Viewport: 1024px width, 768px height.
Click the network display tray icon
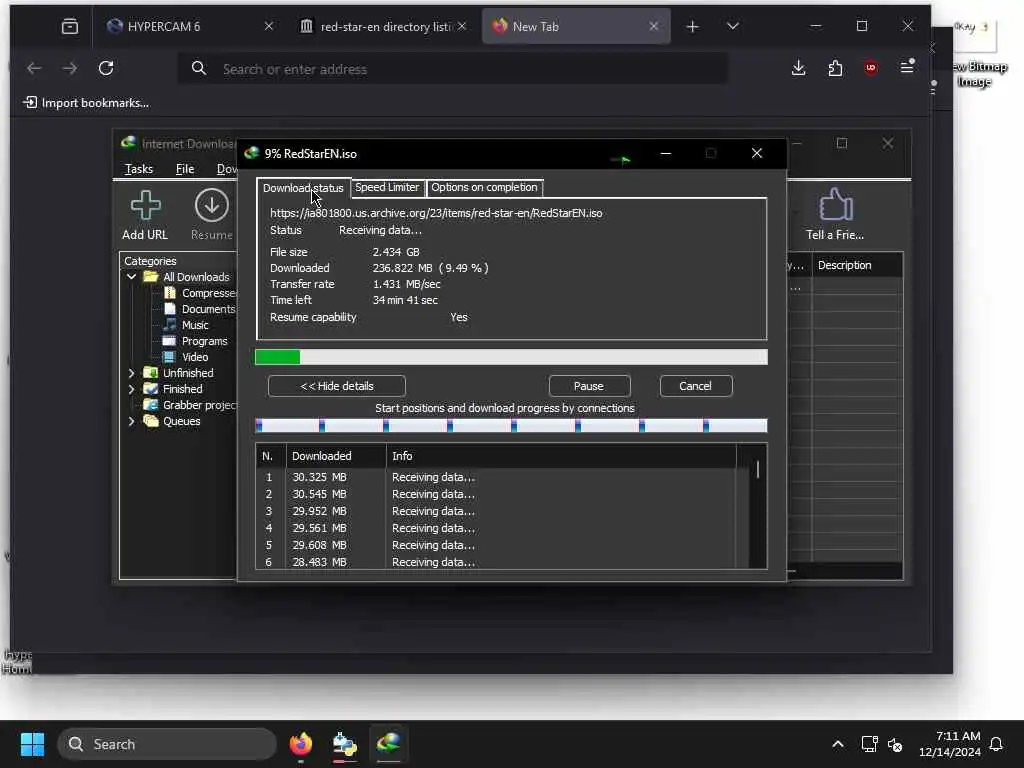(869, 744)
